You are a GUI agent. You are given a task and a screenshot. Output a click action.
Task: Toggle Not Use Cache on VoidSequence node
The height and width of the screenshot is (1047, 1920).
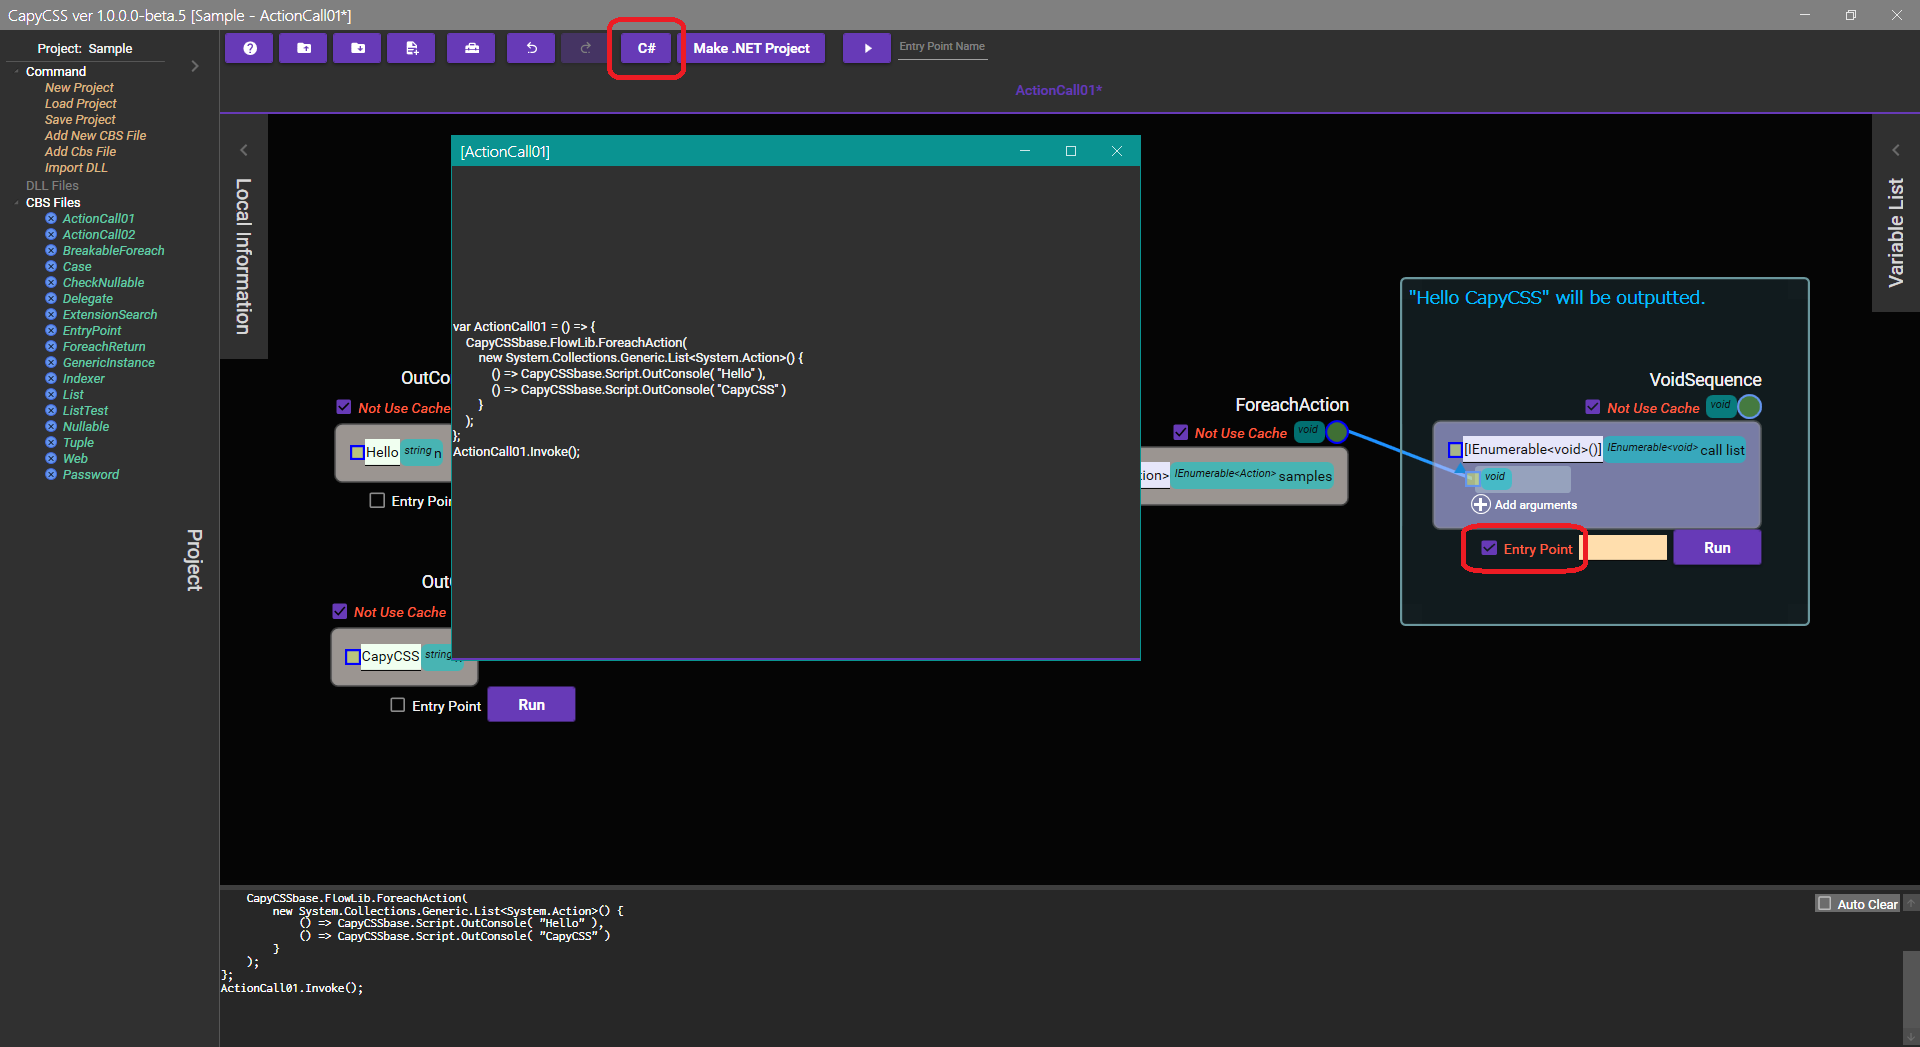point(1593,407)
